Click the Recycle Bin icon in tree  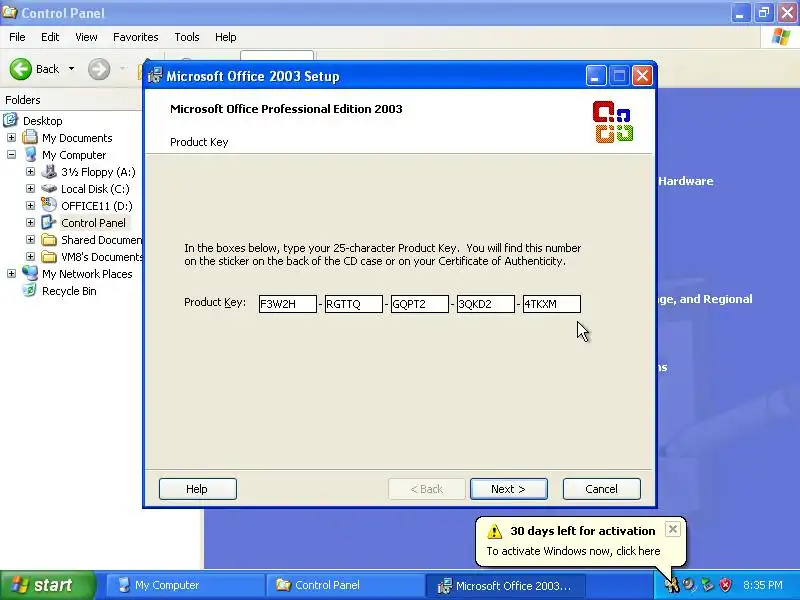click(x=30, y=290)
